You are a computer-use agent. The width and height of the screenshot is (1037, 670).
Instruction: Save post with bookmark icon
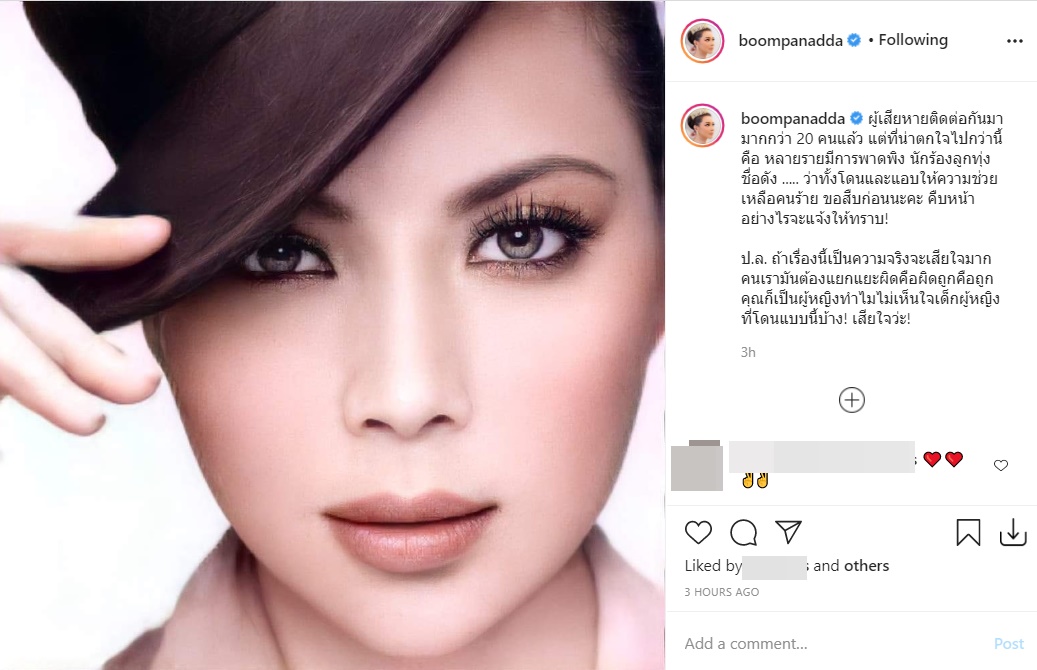coord(968,532)
